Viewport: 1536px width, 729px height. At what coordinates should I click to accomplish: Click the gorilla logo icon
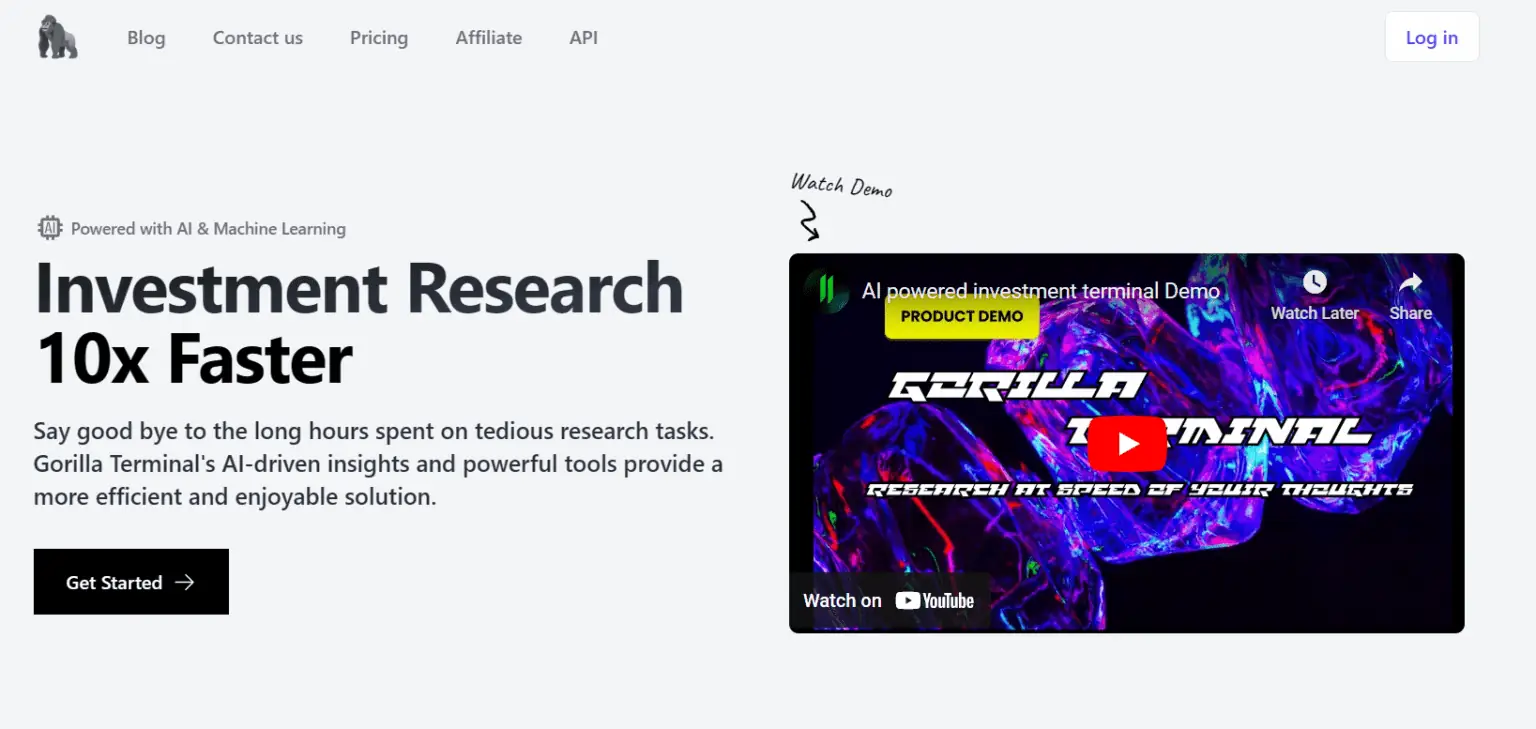coord(57,38)
